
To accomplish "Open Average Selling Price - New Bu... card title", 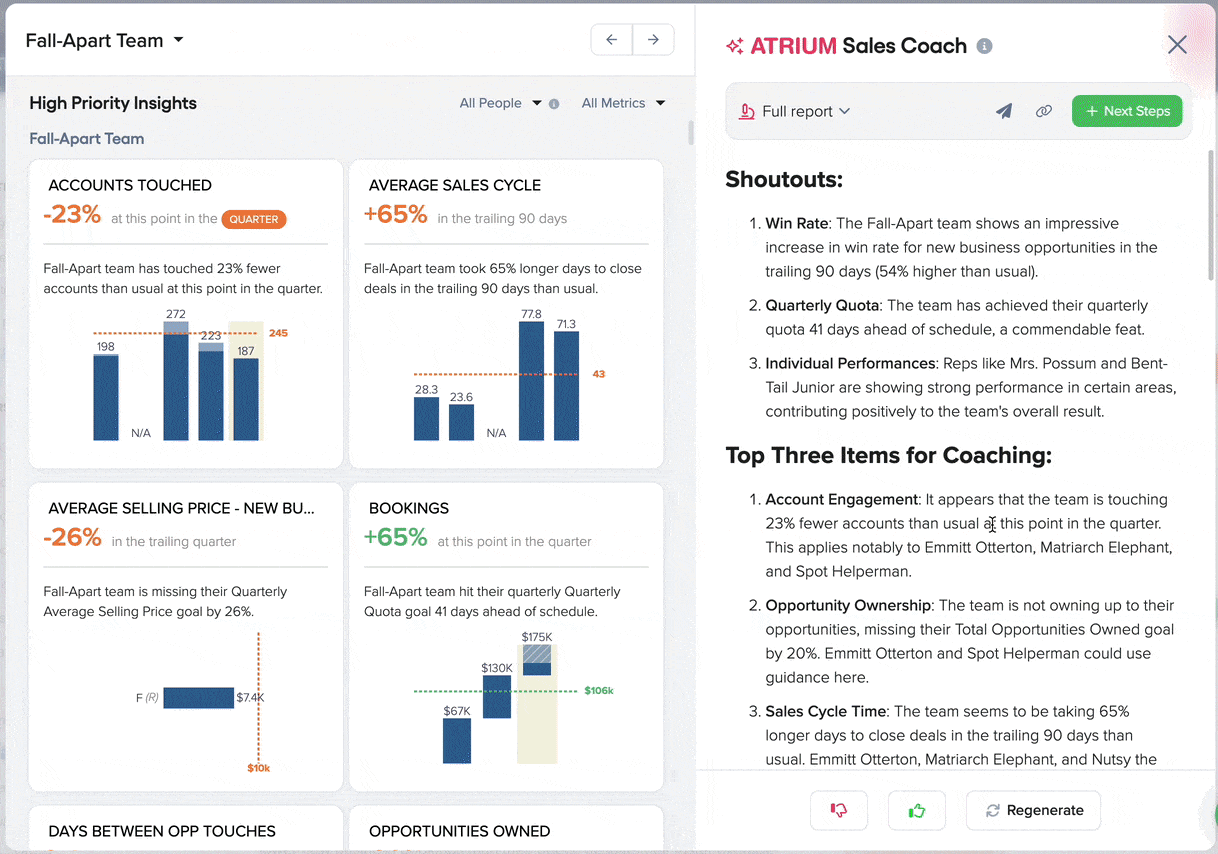I will pos(181,508).
